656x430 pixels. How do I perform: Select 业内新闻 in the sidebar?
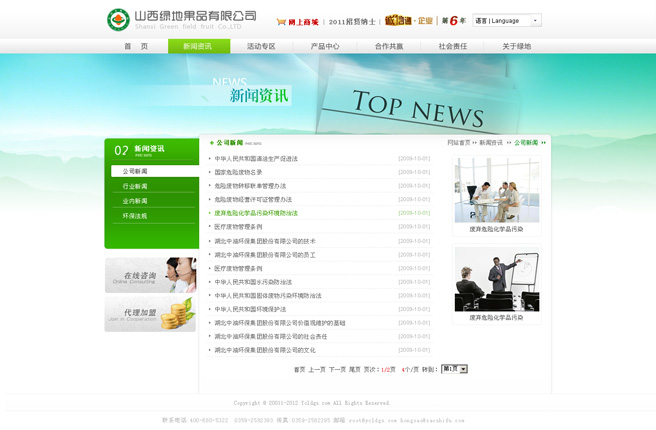(x=135, y=201)
